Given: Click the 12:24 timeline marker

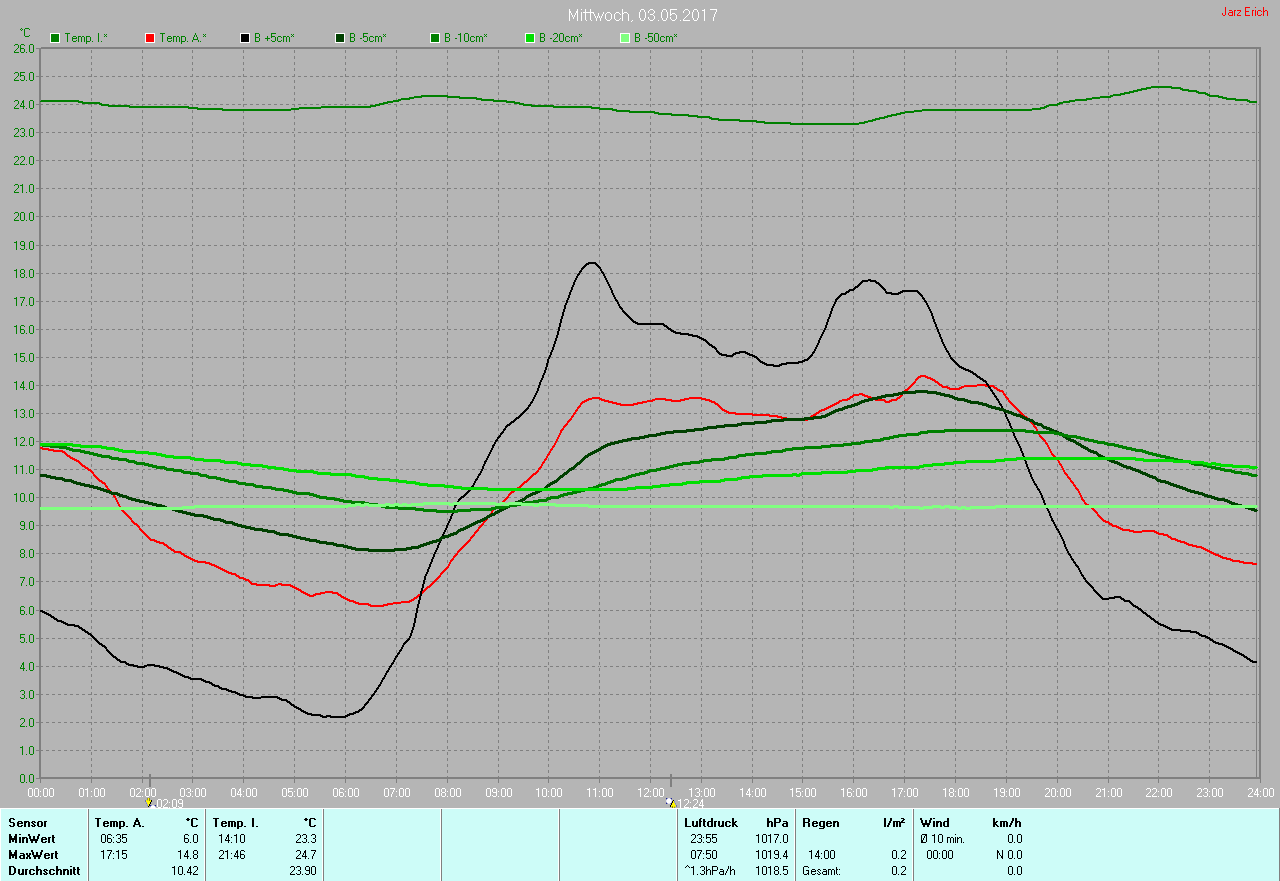Looking at the screenshot, I should pyautogui.click(x=686, y=802).
